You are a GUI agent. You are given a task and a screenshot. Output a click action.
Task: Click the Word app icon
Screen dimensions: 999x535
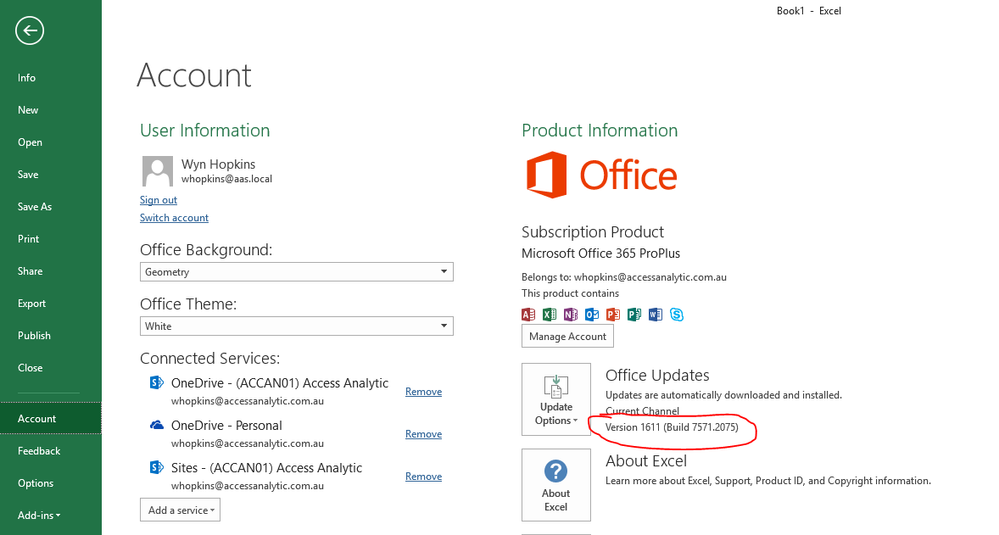click(x=656, y=314)
